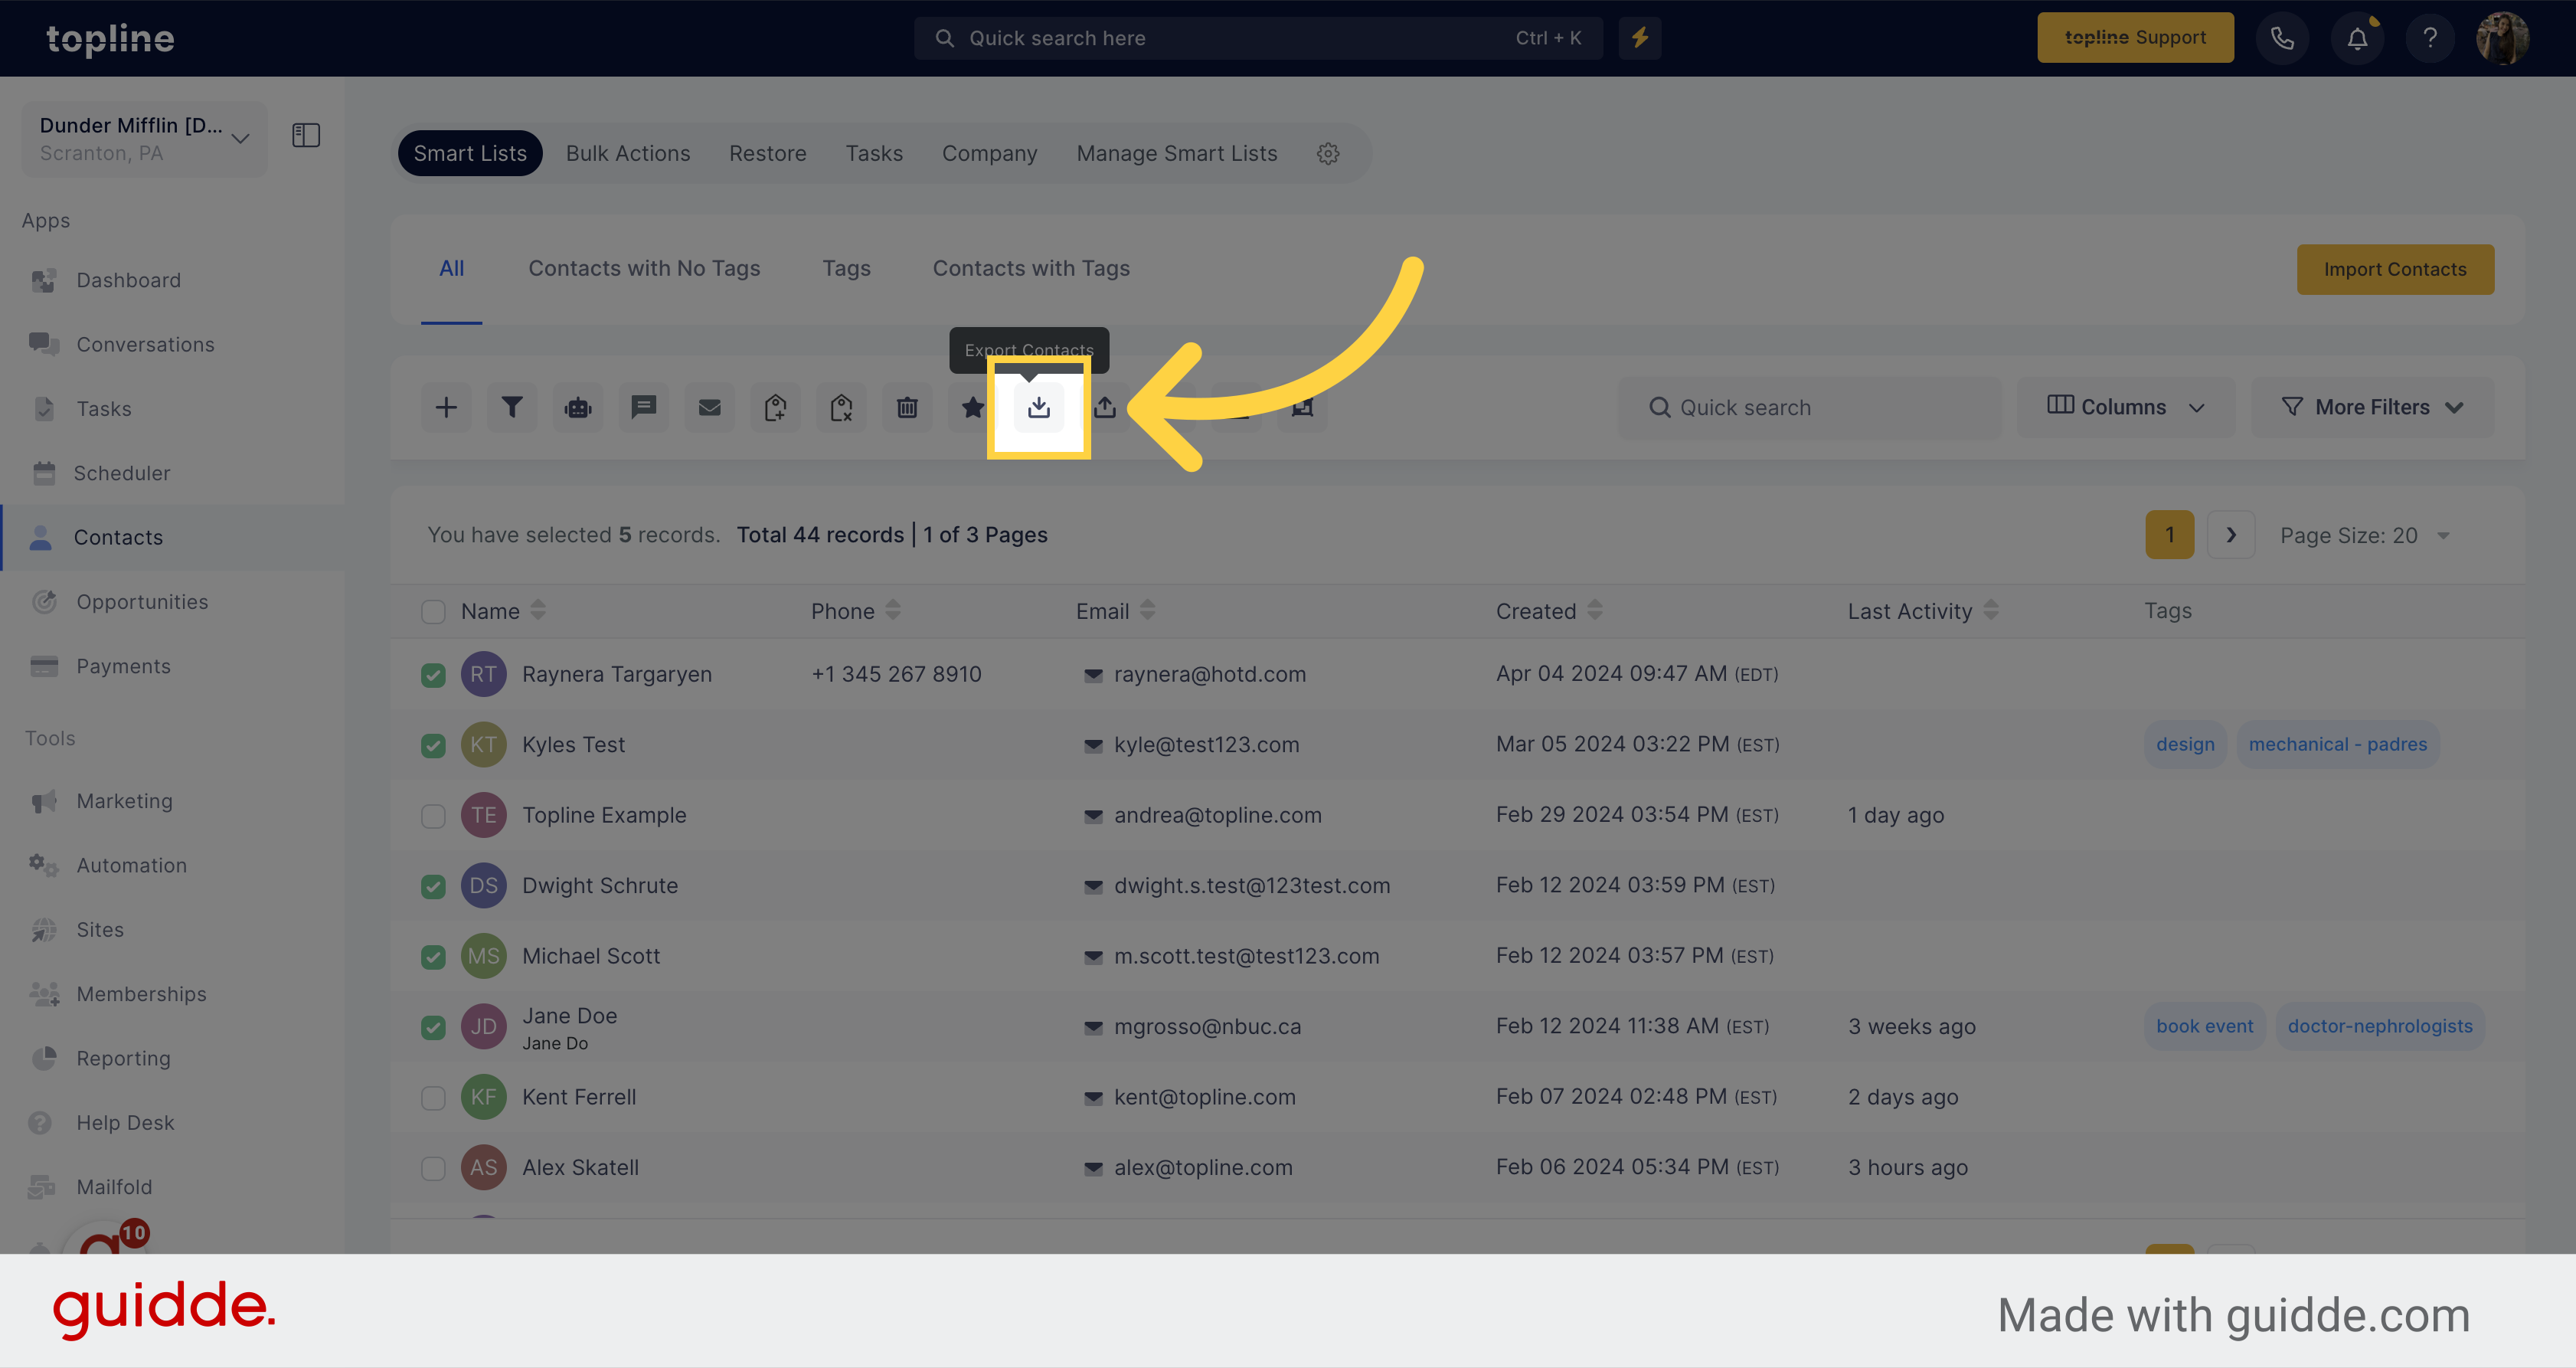Open the pipeline filter funnel icon
This screenshot has height=1368, width=2576.
(512, 407)
